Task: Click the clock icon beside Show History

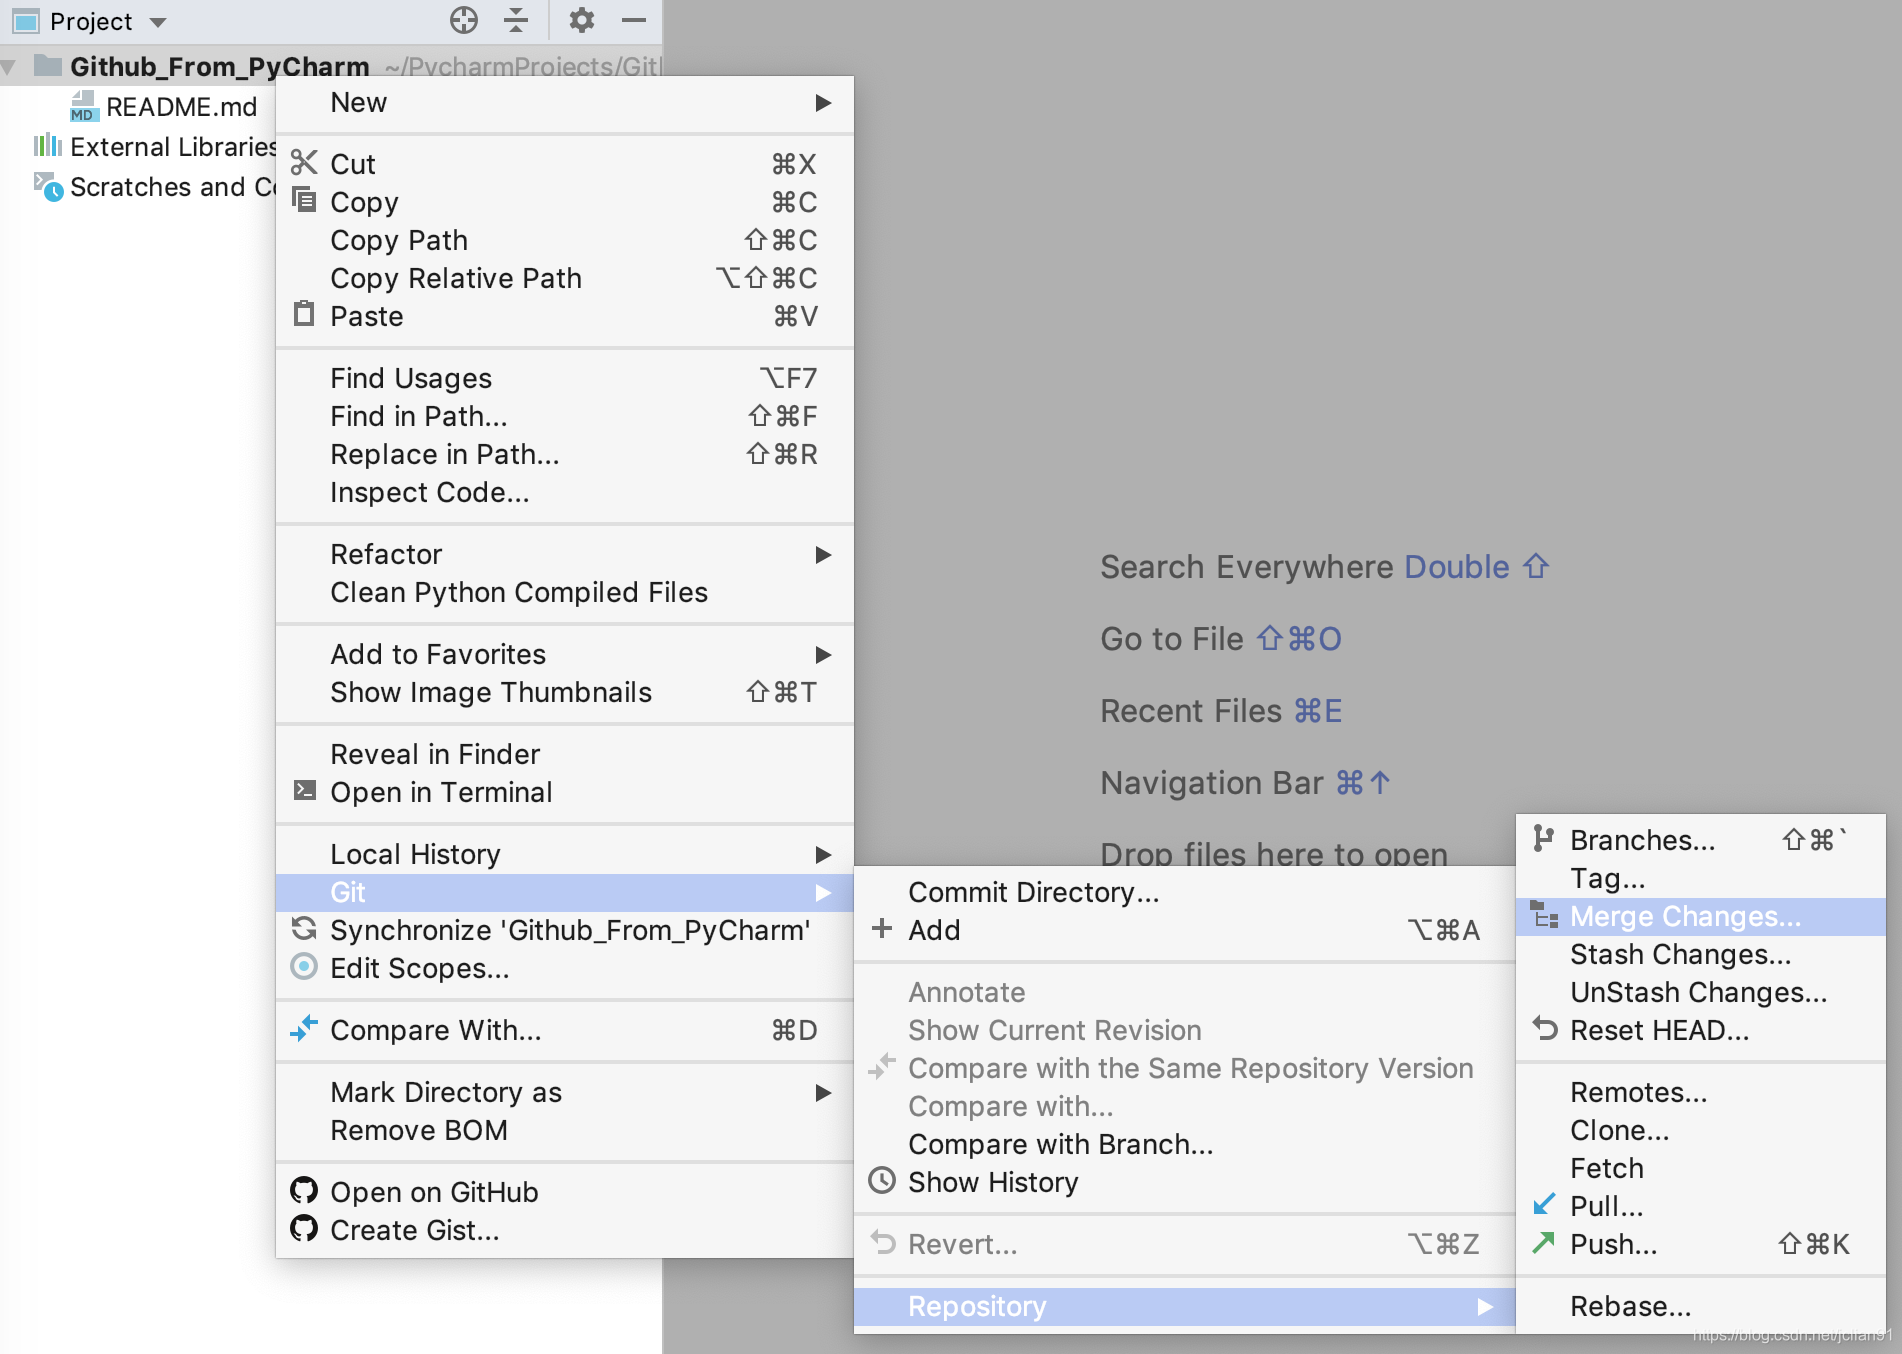Action: point(882,1181)
